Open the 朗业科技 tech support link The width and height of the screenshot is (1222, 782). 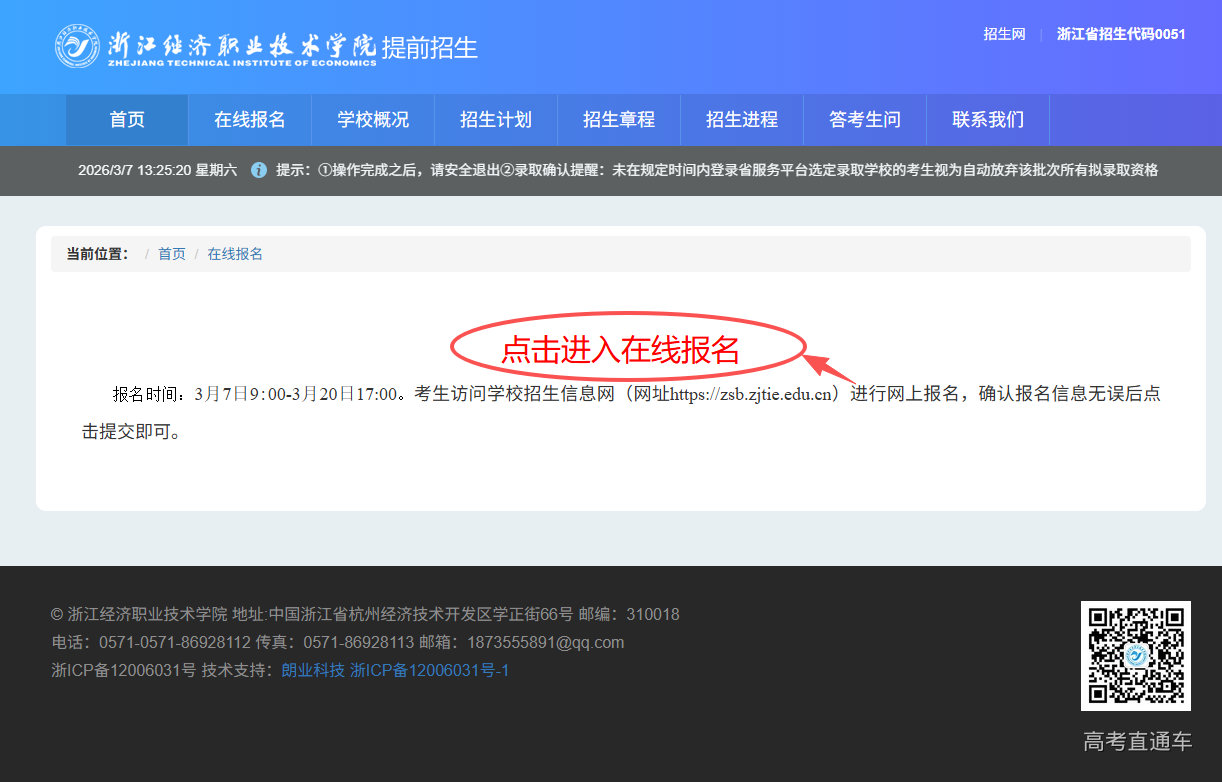(x=313, y=670)
